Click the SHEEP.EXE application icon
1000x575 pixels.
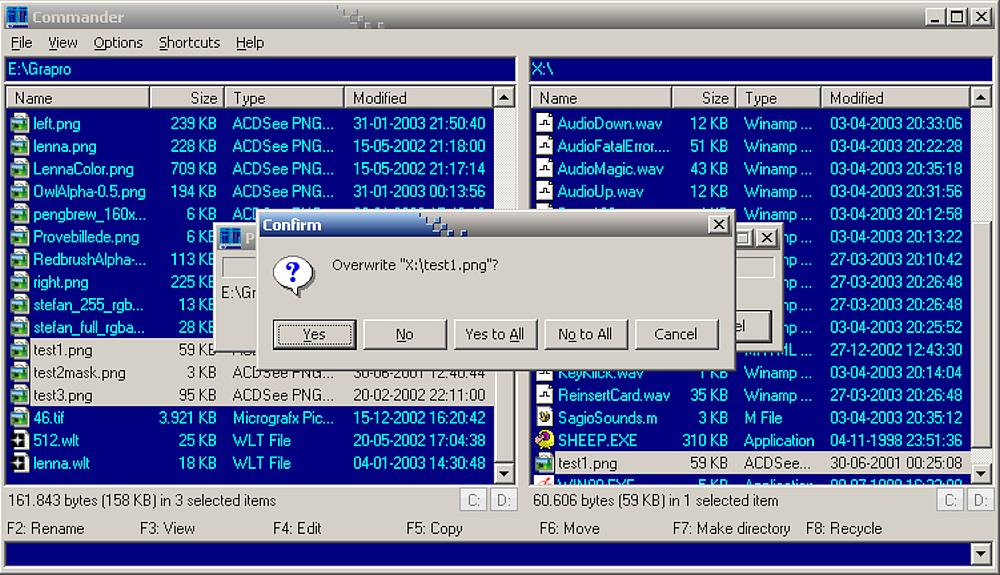pos(544,440)
